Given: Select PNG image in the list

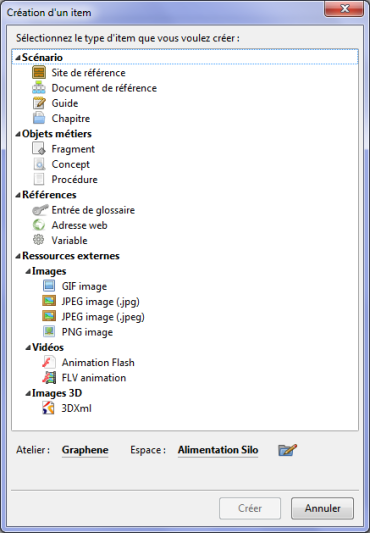Looking at the screenshot, I should (x=87, y=332).
